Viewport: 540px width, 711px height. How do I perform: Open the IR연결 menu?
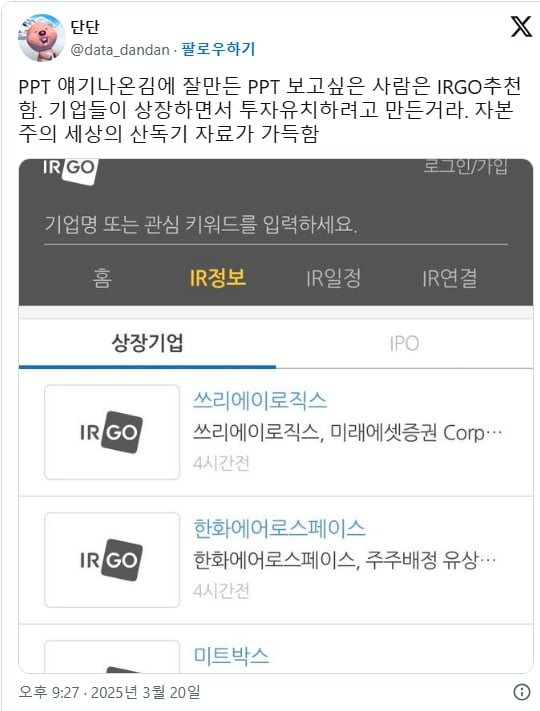(450, 278)
